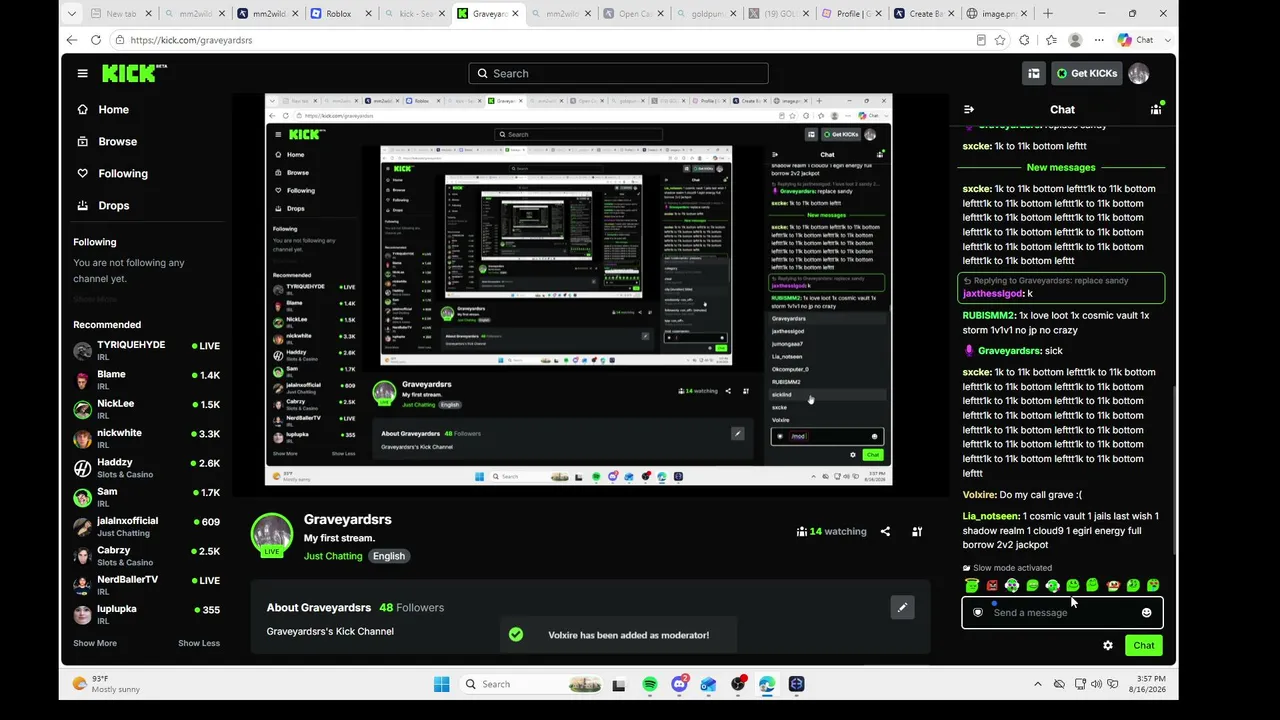The image size is (1280, 720).
Task: Send message with Chat button
Action: [x=1144, y=646]
